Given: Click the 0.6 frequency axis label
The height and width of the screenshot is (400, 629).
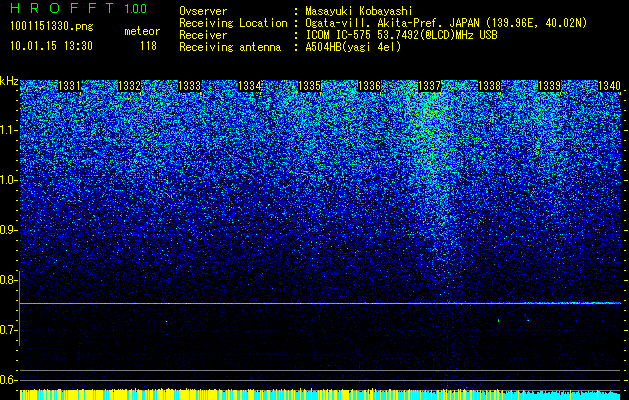Looking at the screenshot, I should coord(8,380).
